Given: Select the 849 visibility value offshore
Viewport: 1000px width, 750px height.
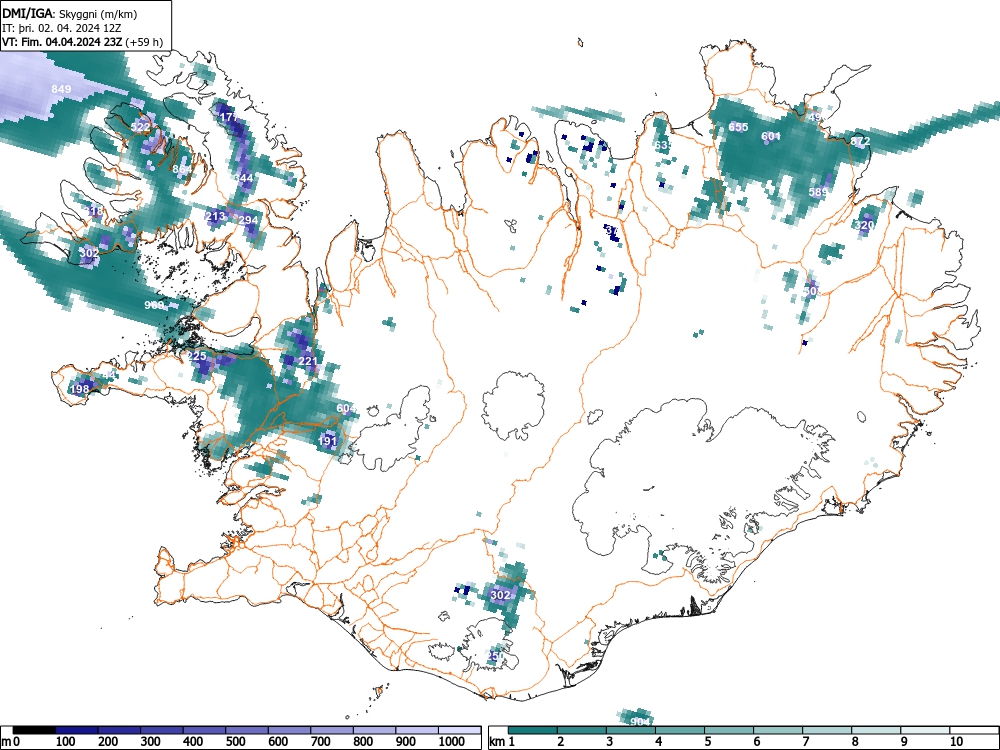Looking at the screenshot, I should tap(61, 89).
